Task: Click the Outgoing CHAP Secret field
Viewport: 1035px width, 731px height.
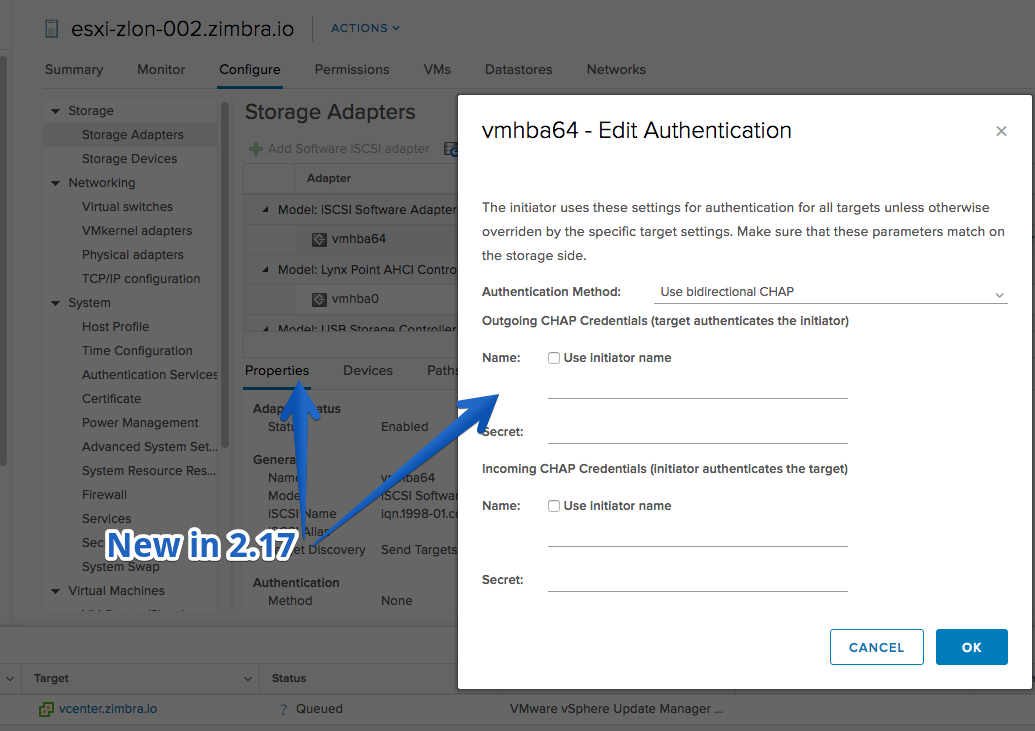Action: point(698,432)
